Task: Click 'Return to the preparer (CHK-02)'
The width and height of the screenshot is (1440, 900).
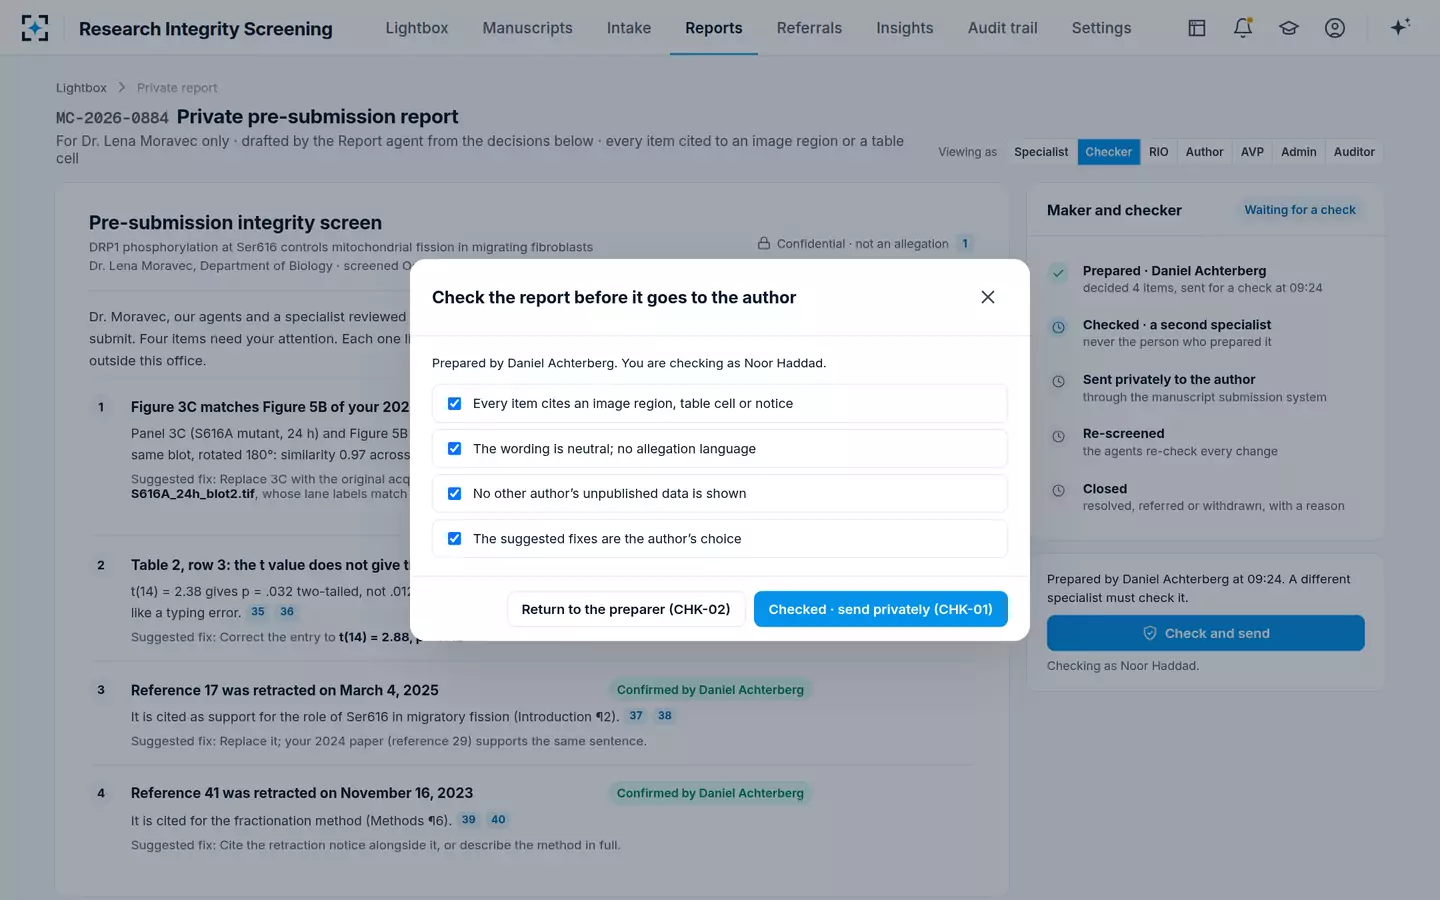Action: [626, 609]
